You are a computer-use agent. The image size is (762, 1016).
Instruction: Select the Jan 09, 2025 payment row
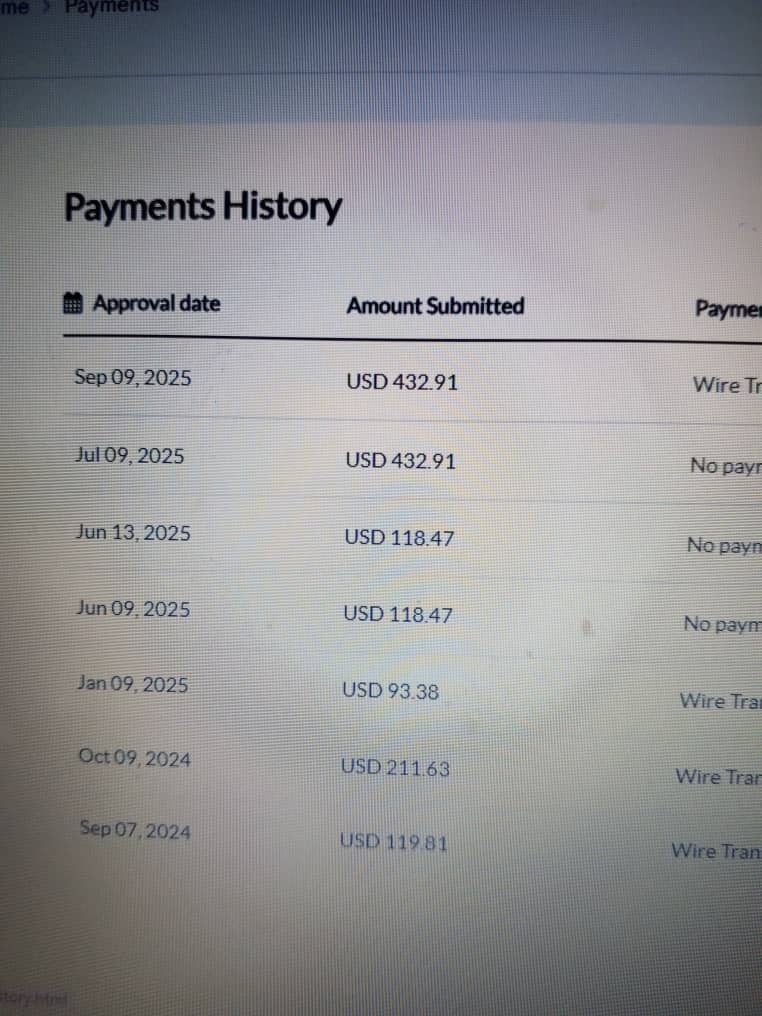(131, 685)
